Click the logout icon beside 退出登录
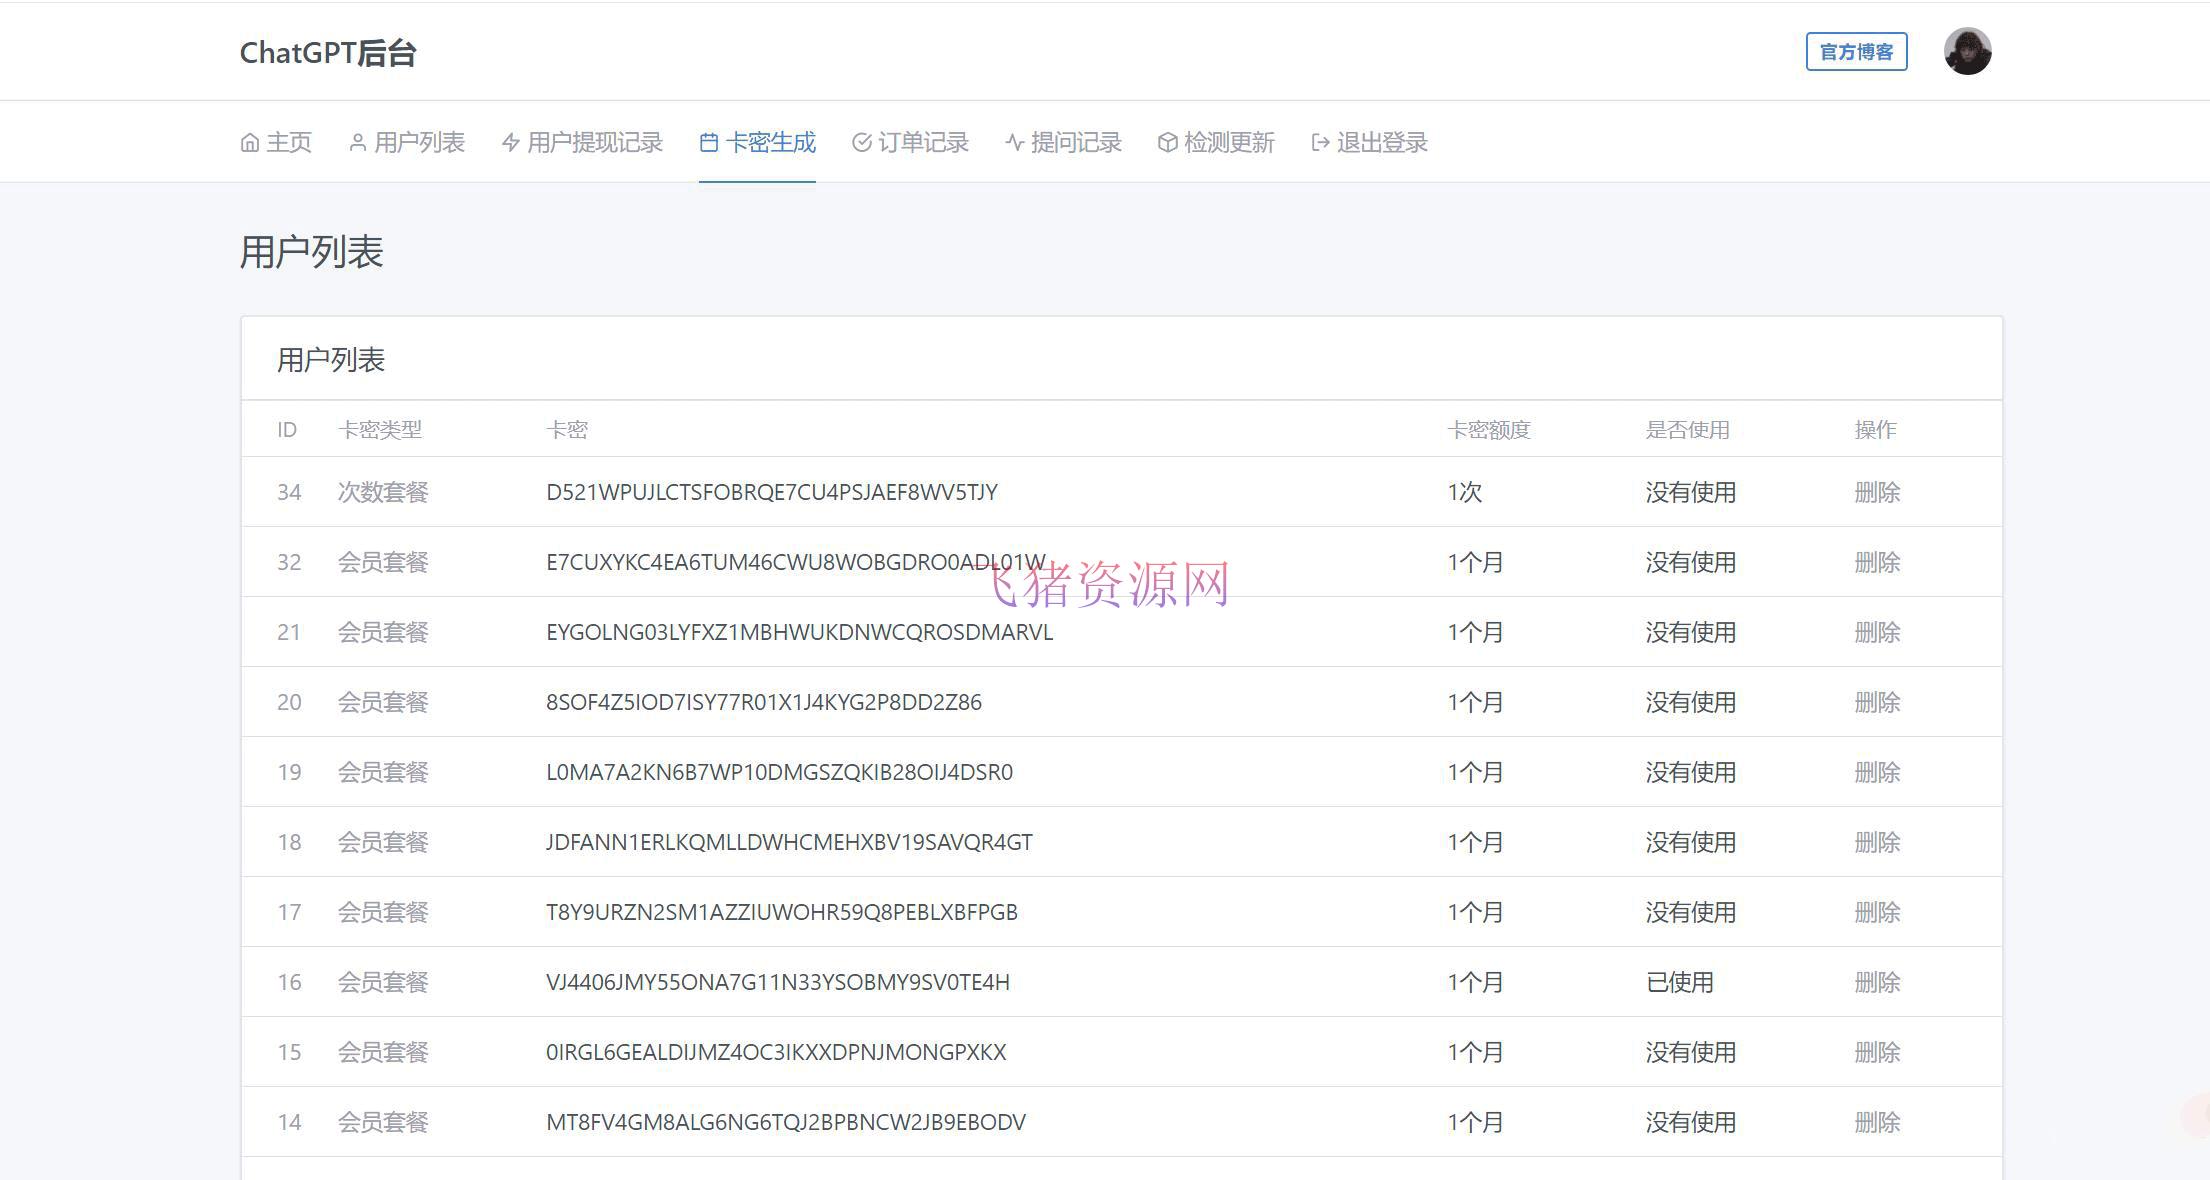2210x1180 pixels. (1320, 143)
